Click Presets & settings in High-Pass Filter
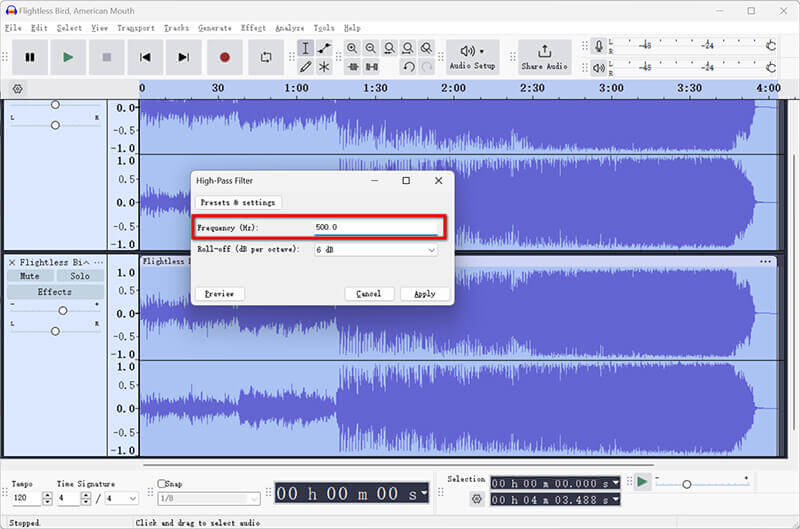 coord(238,203)
